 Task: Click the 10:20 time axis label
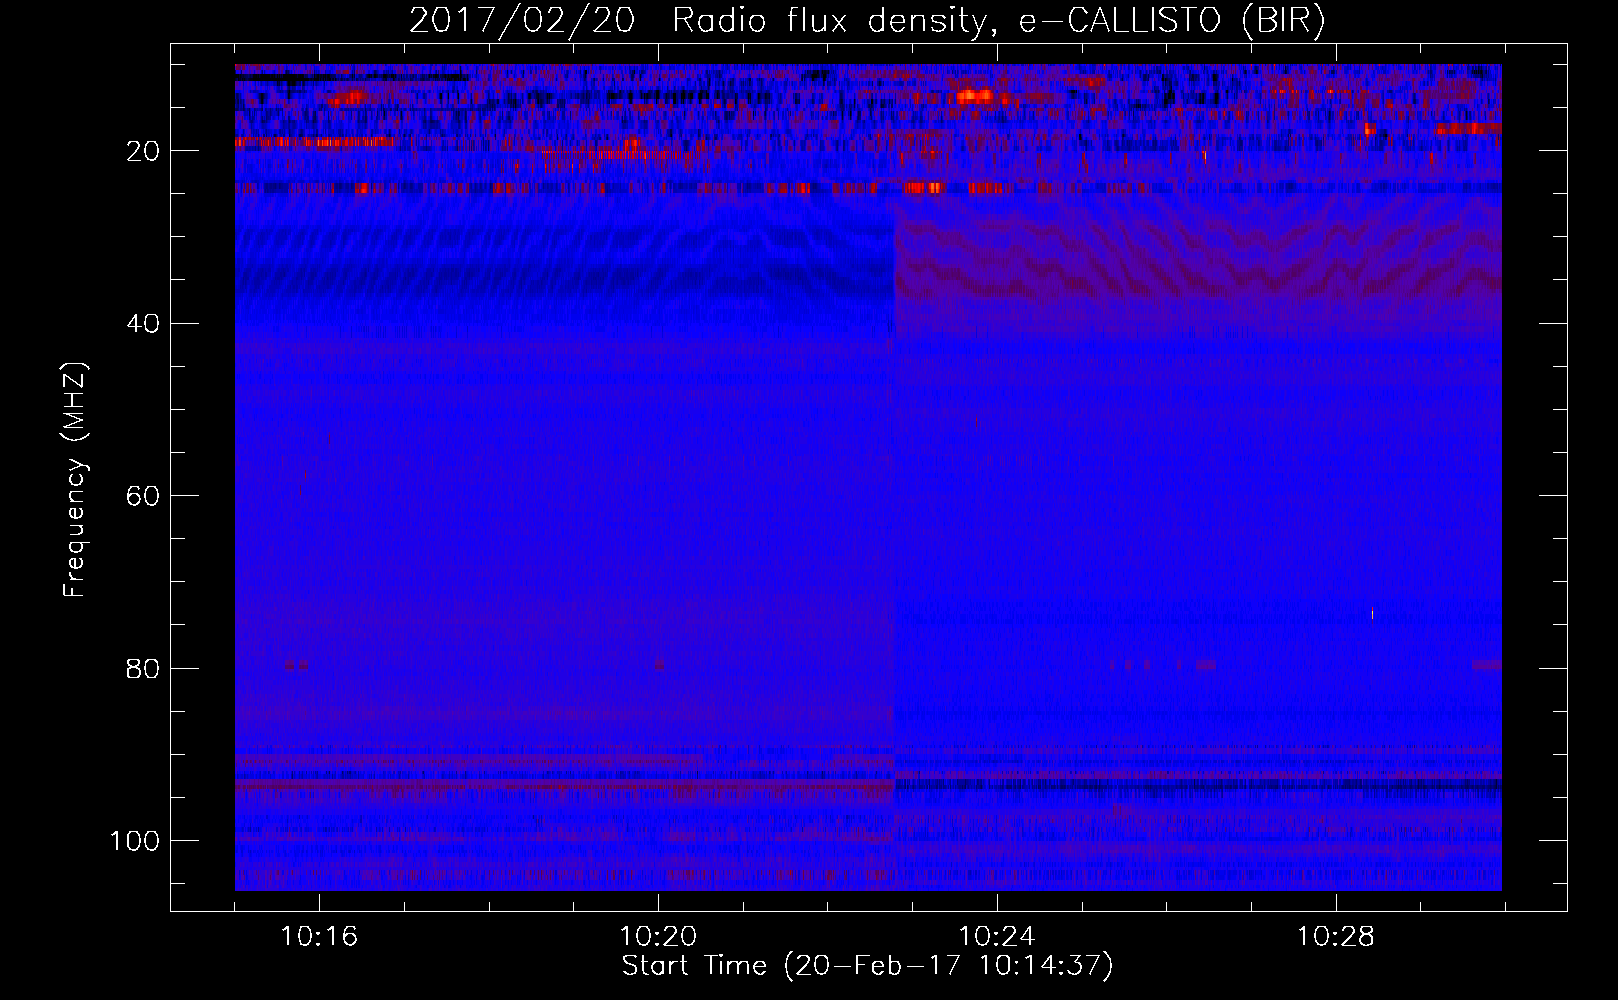coord(658,937)
